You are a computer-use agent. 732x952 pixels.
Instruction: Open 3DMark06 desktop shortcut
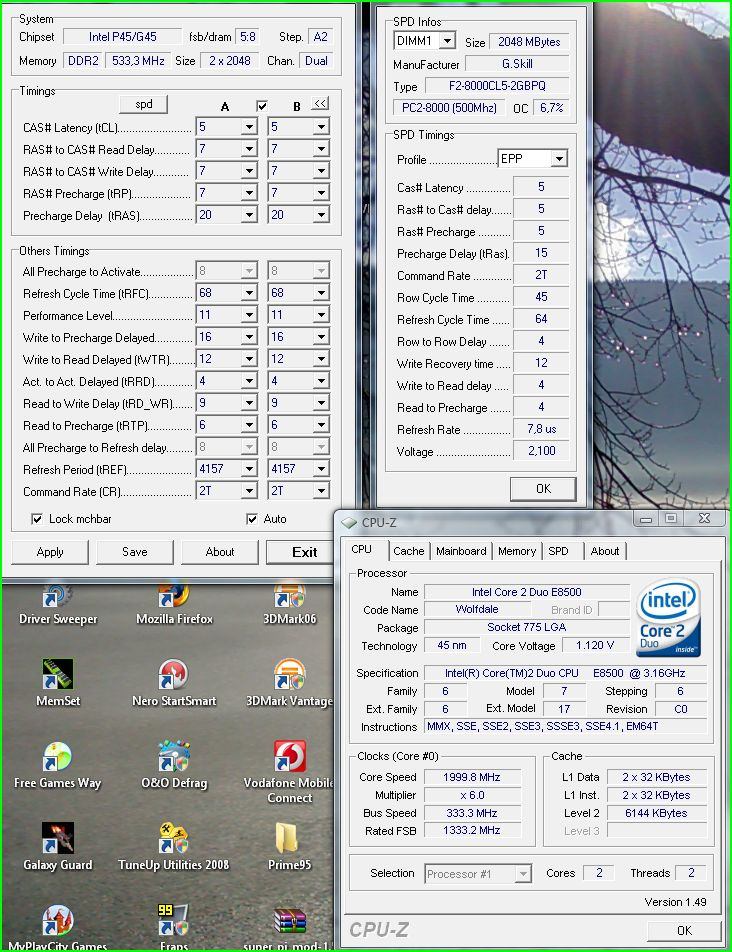click(x=290, y=604)
